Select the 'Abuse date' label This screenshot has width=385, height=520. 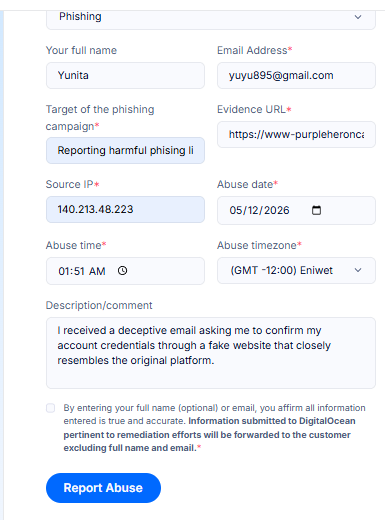coord(245,184)
